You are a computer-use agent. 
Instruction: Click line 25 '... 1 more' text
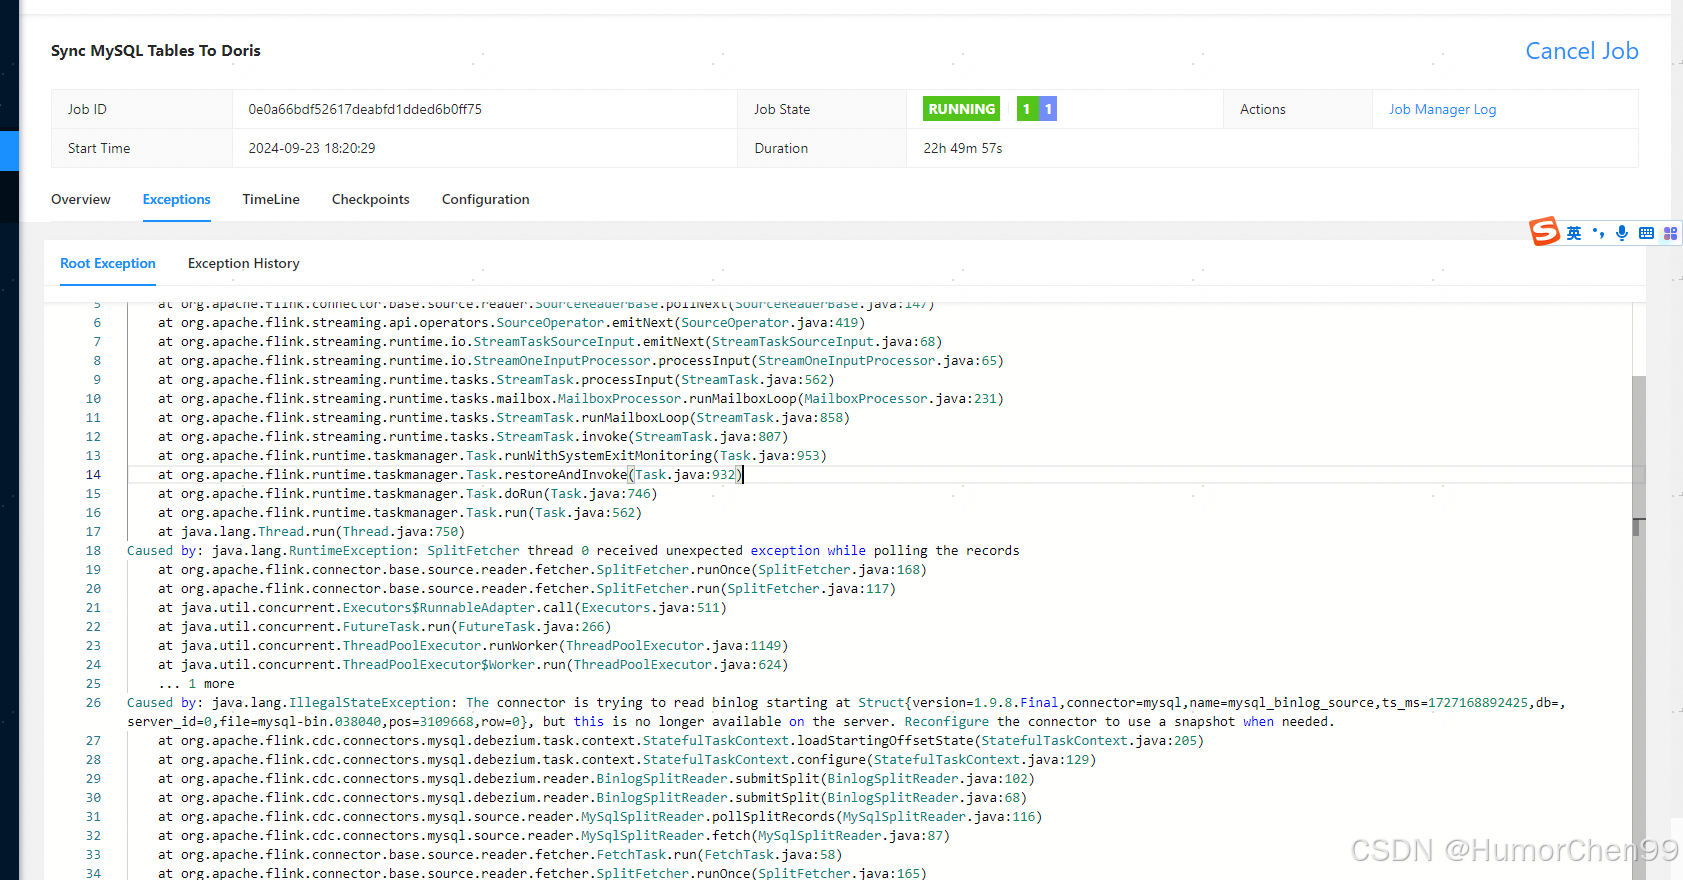196,684
